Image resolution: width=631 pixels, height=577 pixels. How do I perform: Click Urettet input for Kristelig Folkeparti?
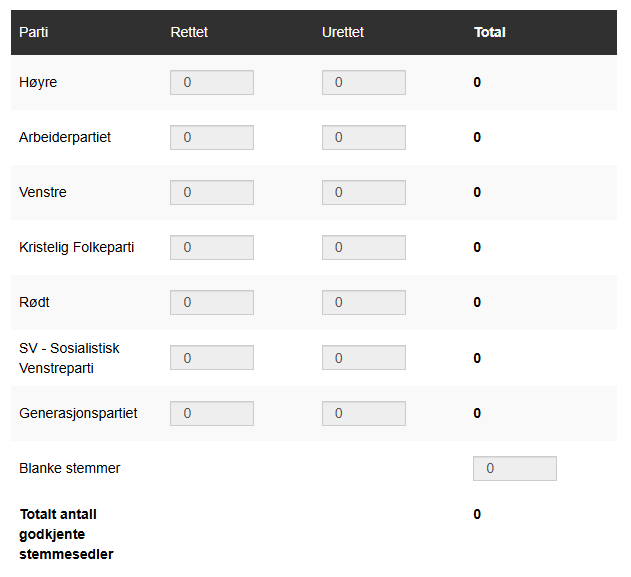[364, 248]
